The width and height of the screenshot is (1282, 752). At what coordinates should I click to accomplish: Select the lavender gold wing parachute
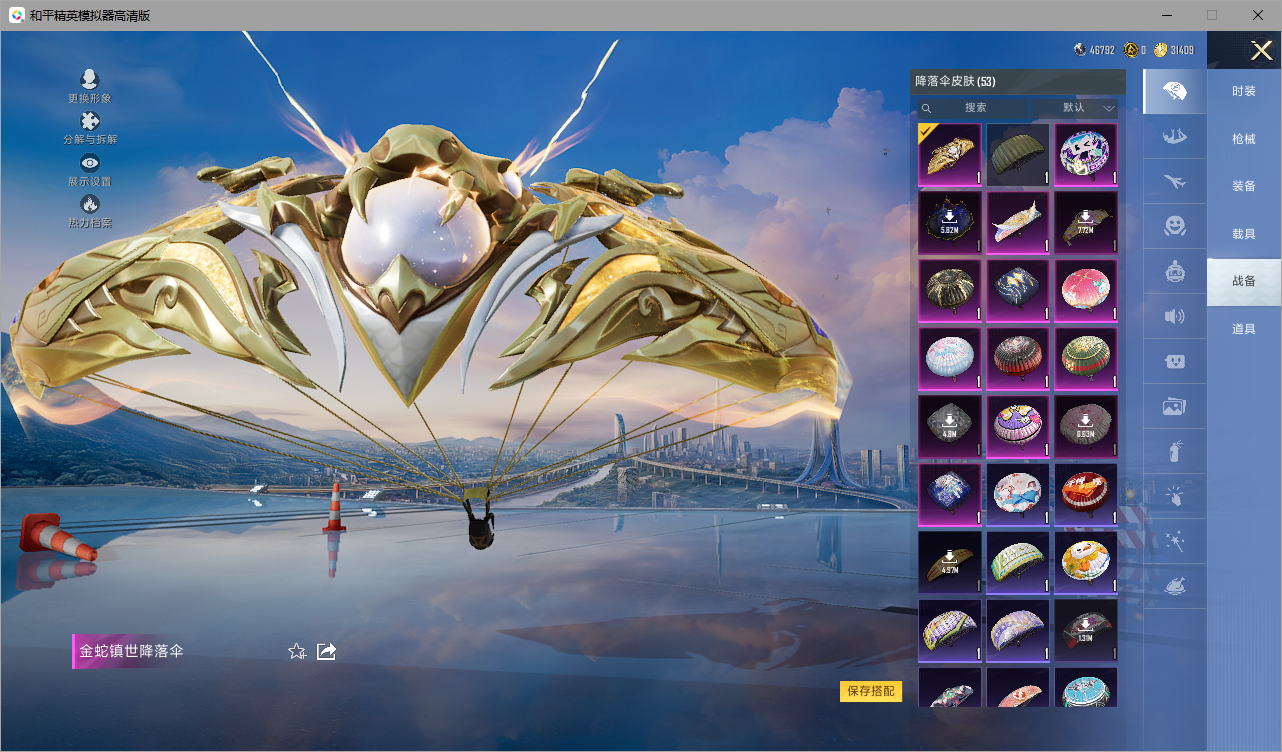(1018, 630)
